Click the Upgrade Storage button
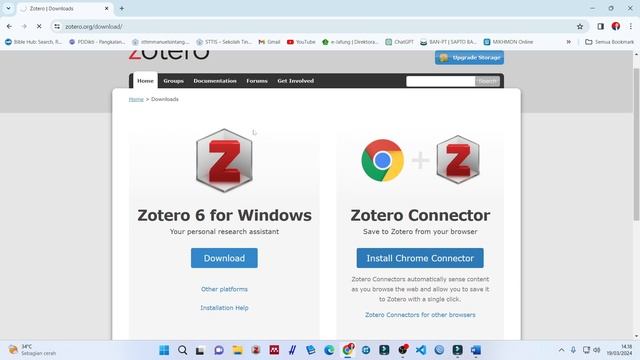 coord(469,58)
